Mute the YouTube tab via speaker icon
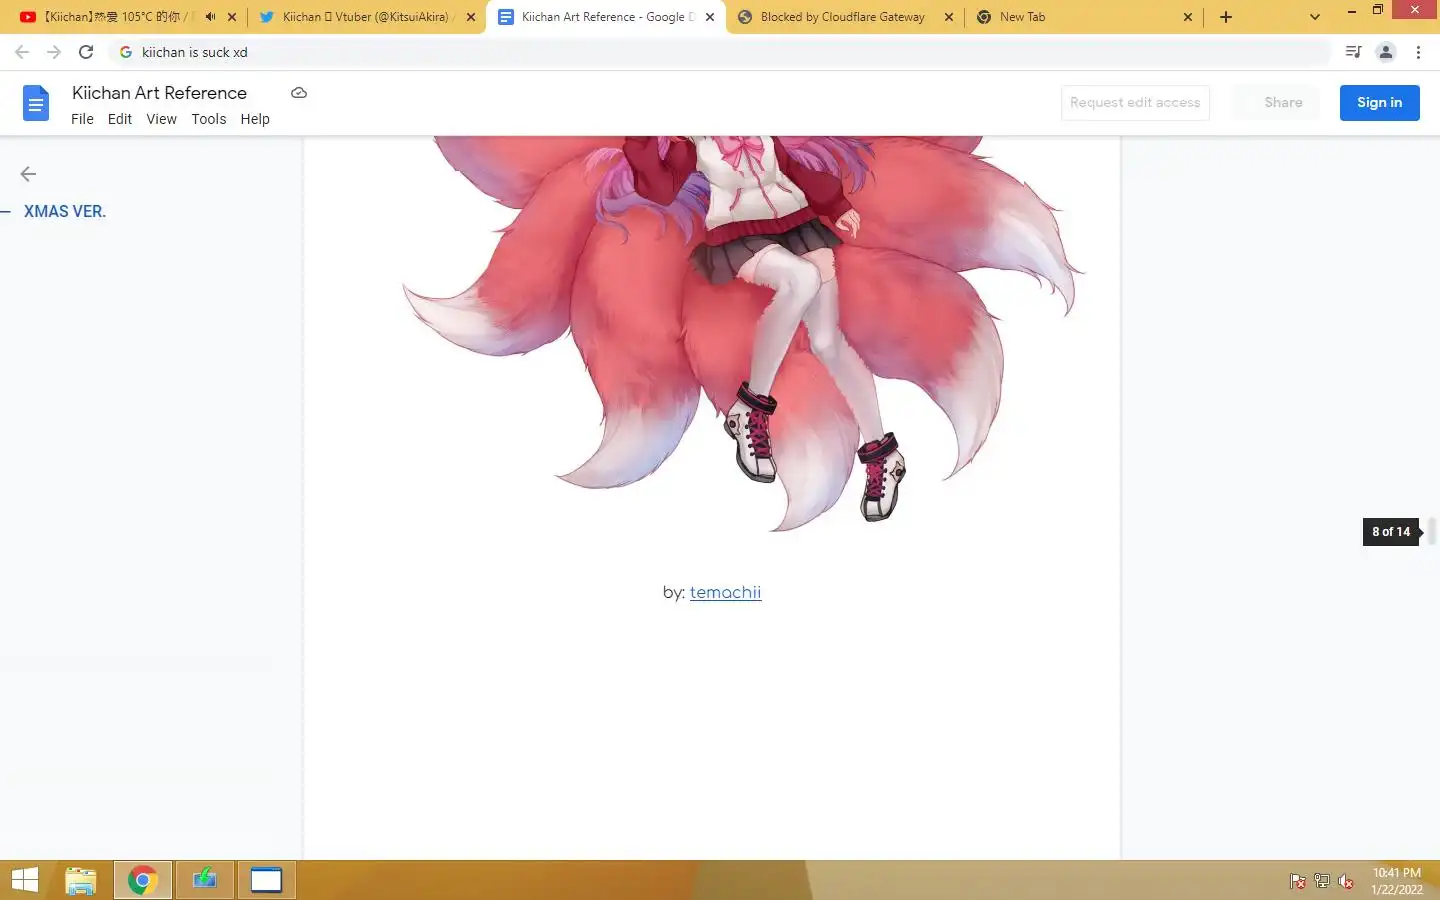1440x900 pixels. (x=210, y=17)
